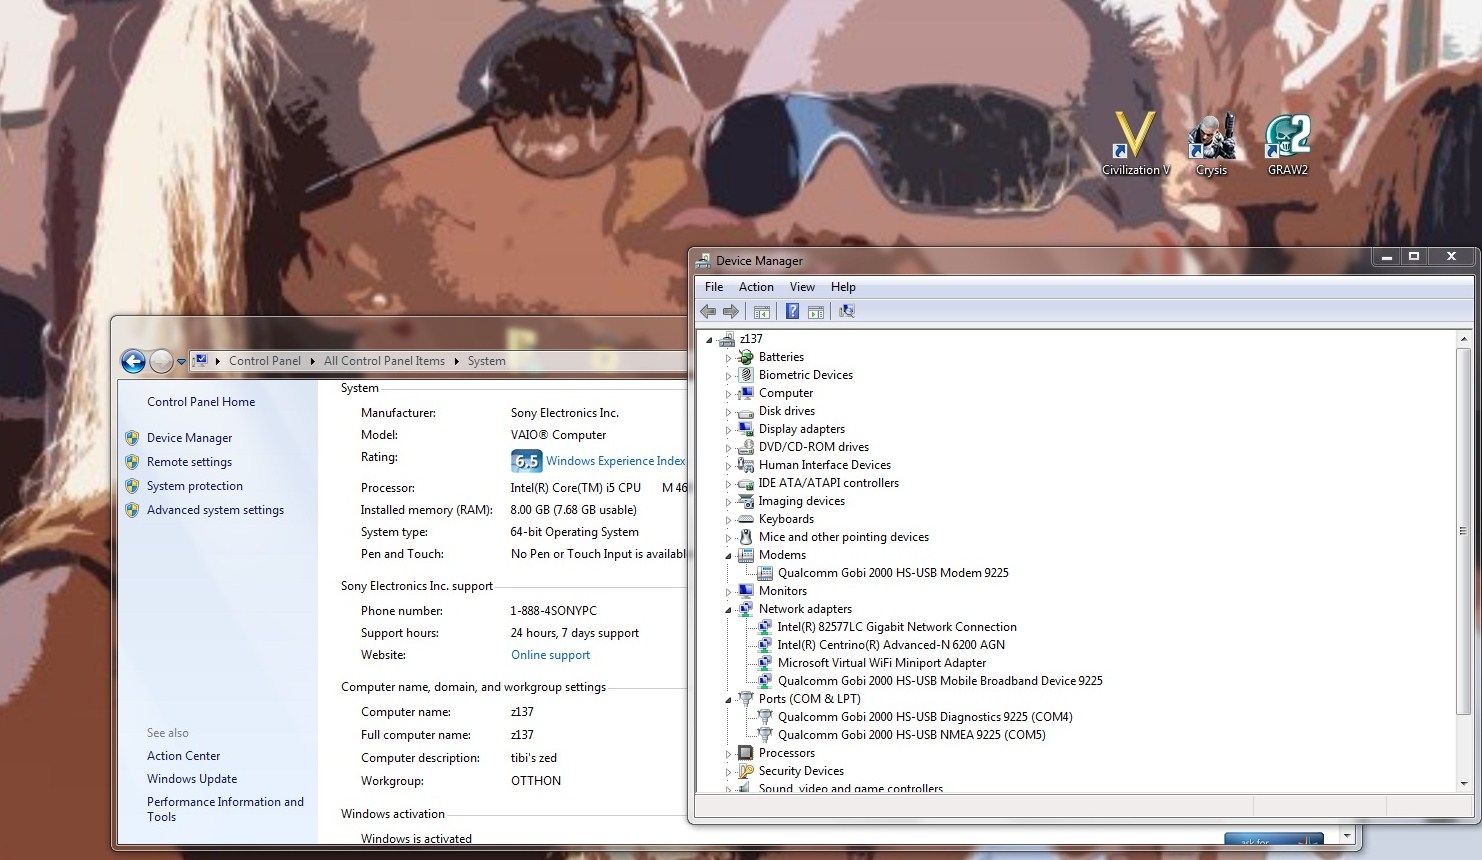This screenshot has width=1482, height=860.
Task: Select Intel(R) 82577LC Gigabit Network Connection
Action: click(x=896, y=627)
